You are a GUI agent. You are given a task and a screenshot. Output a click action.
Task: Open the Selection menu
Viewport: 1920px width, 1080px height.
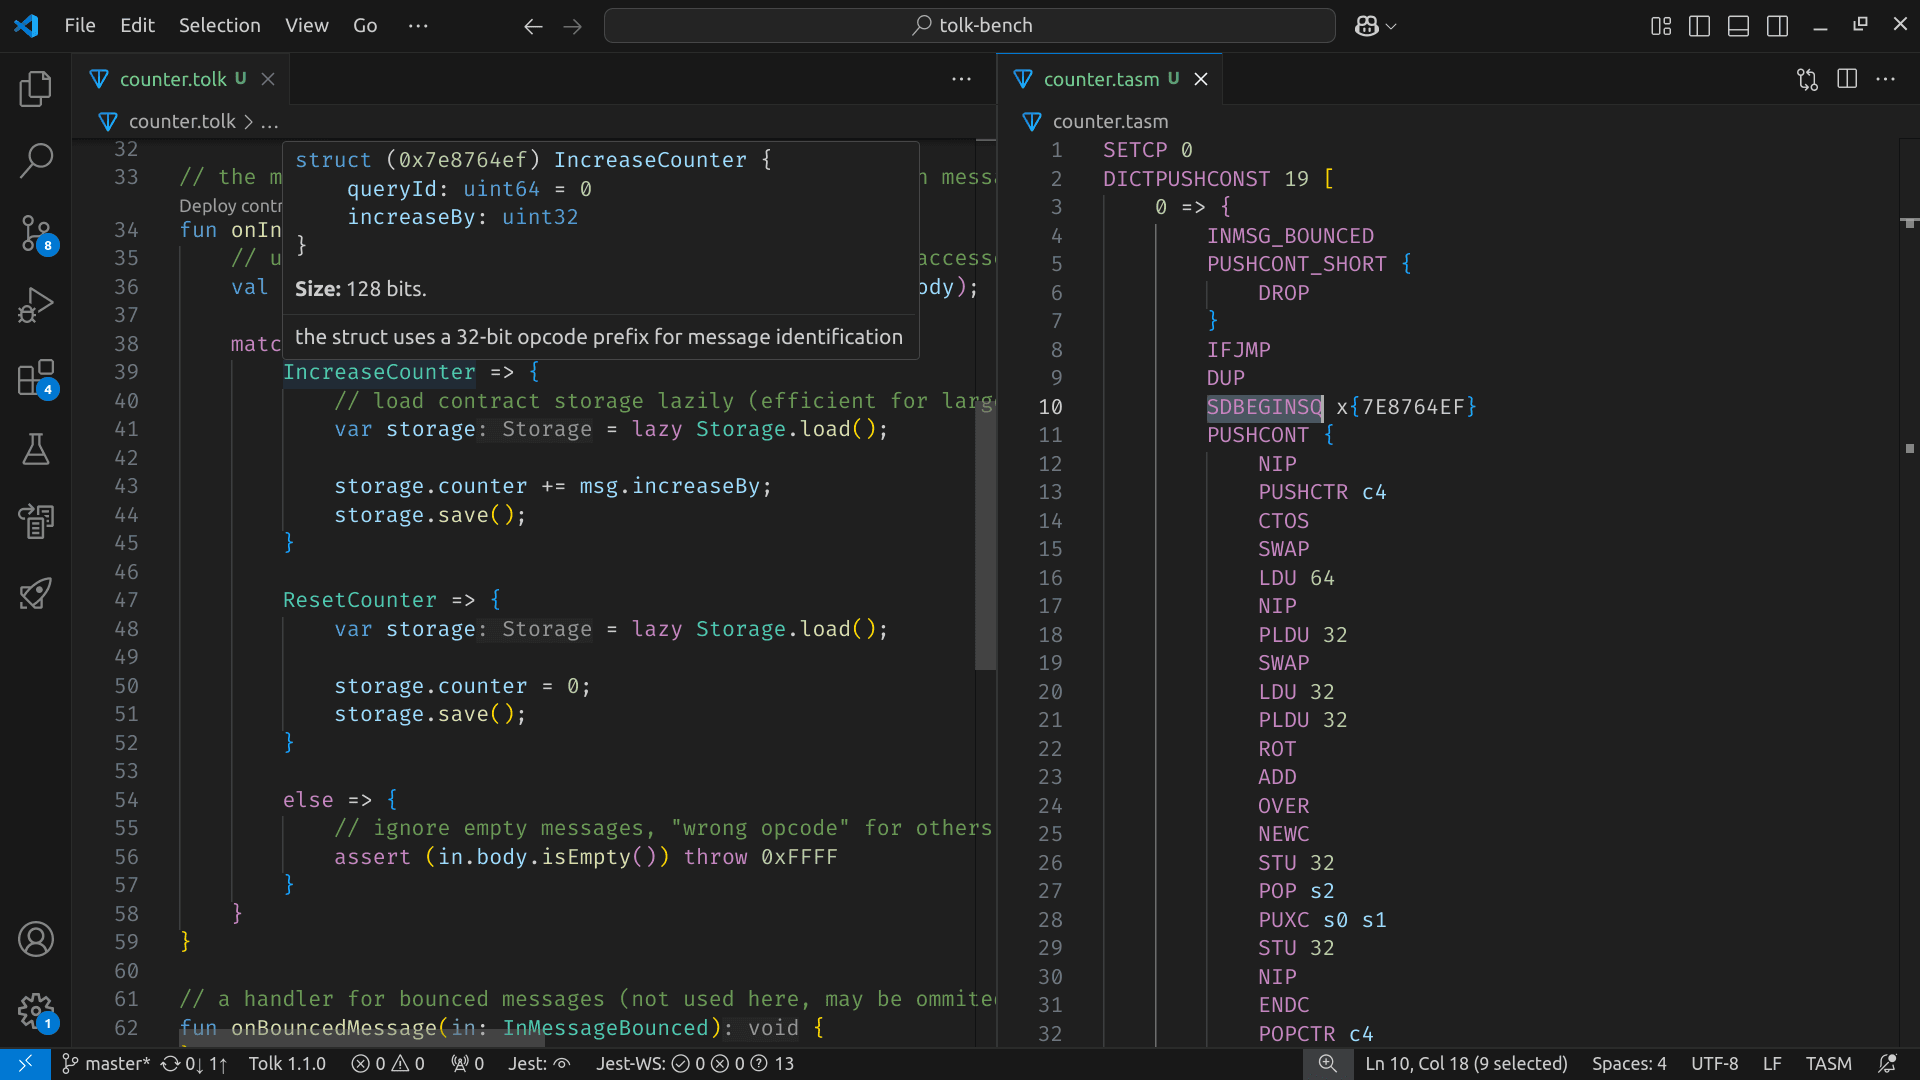[x=219, y=25]
